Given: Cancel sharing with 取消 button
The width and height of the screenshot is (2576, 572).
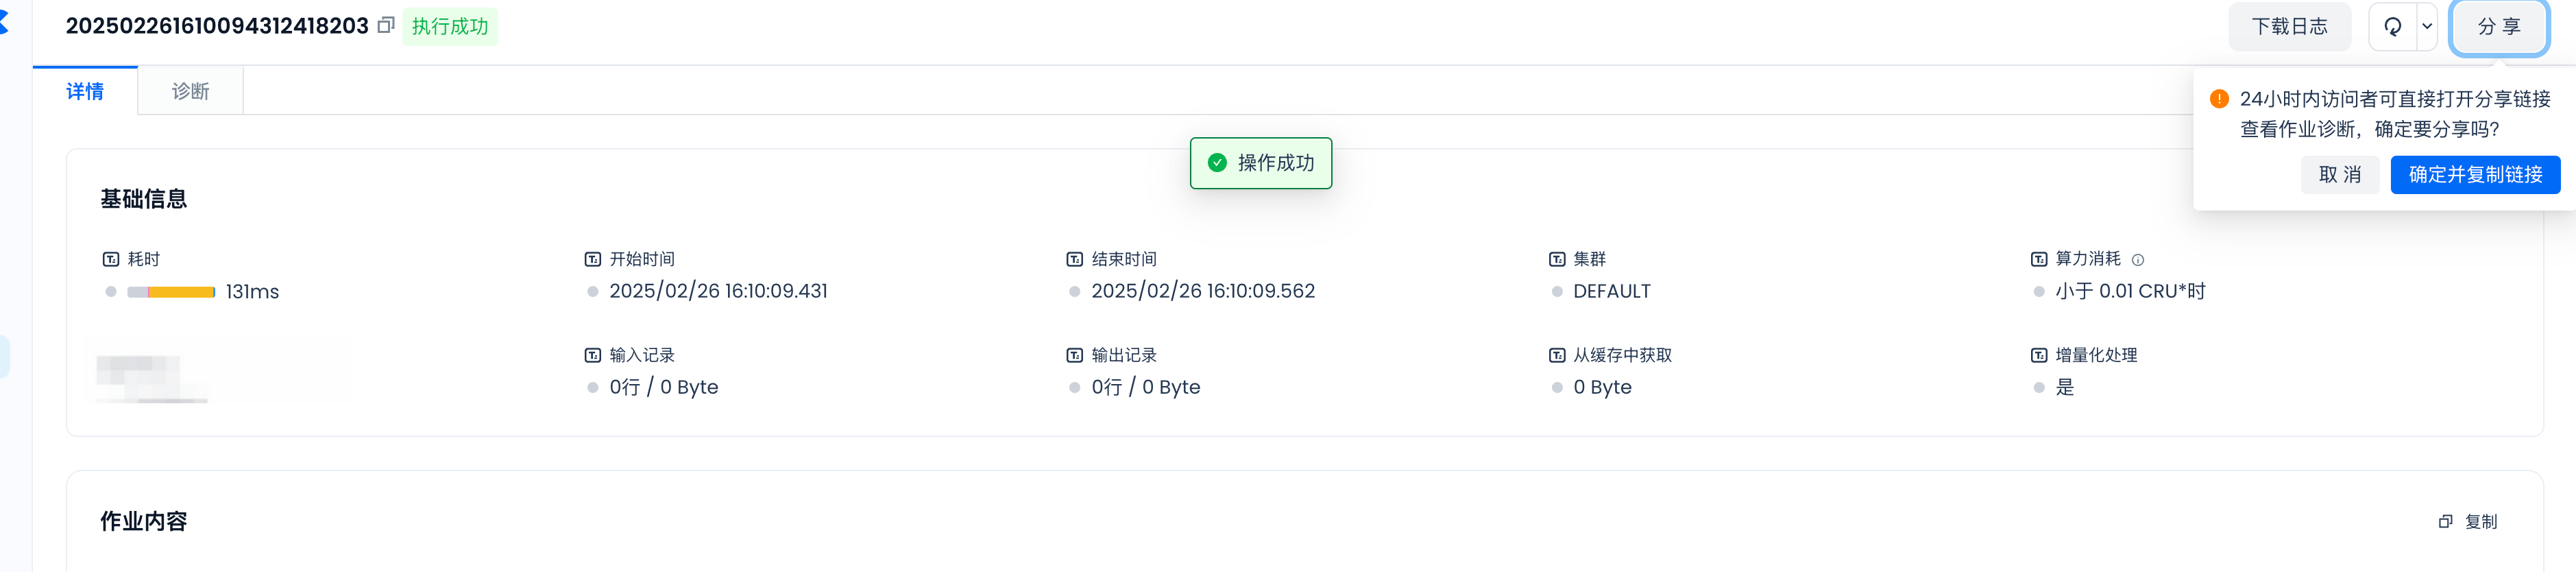Looking at the screenshot, I should tap(2339, 175).
